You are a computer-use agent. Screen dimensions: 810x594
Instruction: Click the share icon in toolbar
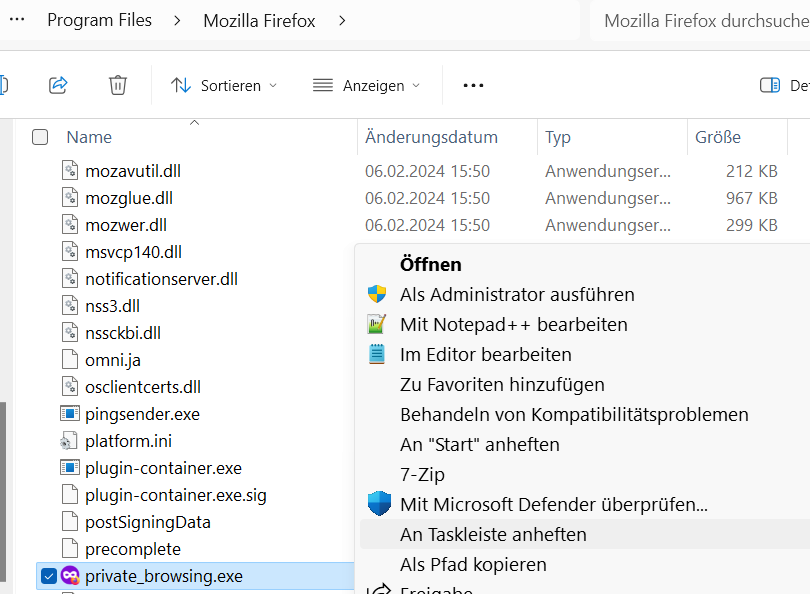coord(58,85)
